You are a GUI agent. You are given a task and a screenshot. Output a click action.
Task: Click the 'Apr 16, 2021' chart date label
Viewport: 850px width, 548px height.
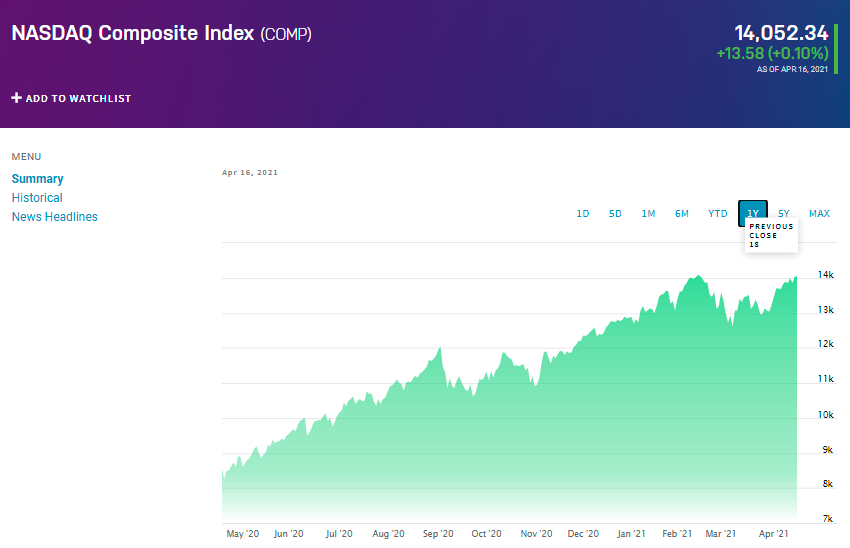click(x=250, y=172)
